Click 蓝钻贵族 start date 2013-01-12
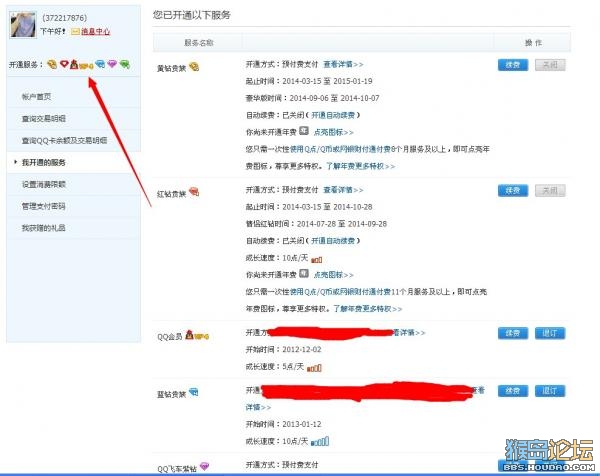The width and height of the screenshot is (600, 476). point(302,424)
